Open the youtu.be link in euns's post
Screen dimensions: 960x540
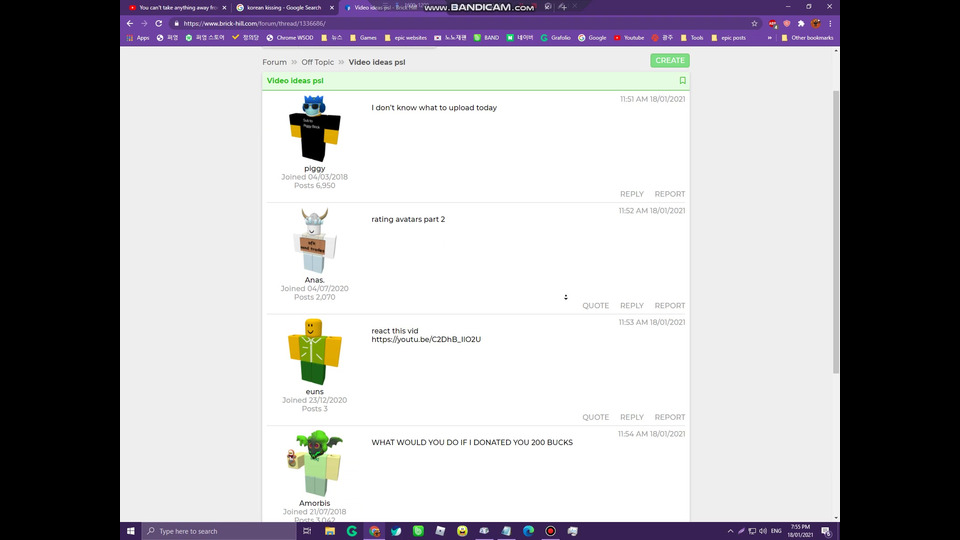[x=426, y=339]
